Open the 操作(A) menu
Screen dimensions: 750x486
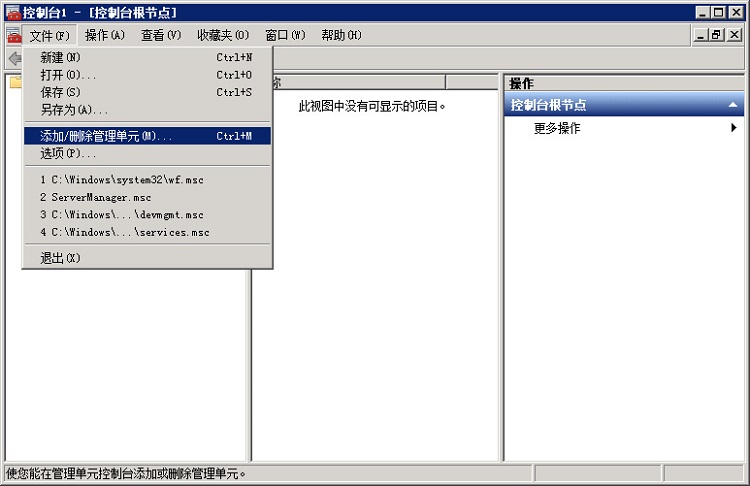click(x=105, y=35)
